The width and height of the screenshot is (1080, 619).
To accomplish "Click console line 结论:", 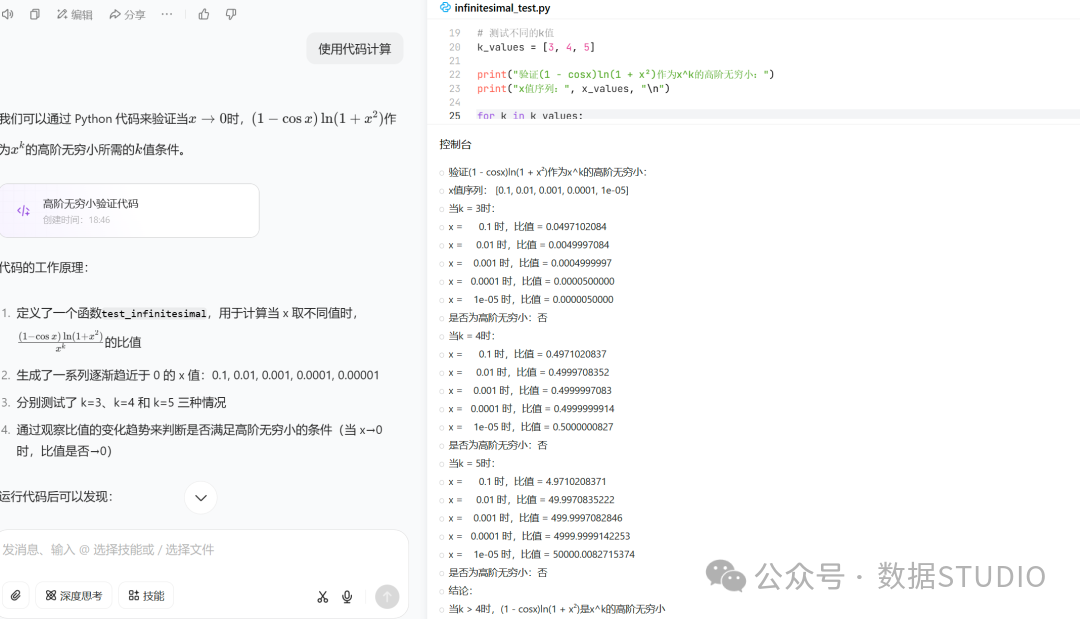I will tap(461, 591).
